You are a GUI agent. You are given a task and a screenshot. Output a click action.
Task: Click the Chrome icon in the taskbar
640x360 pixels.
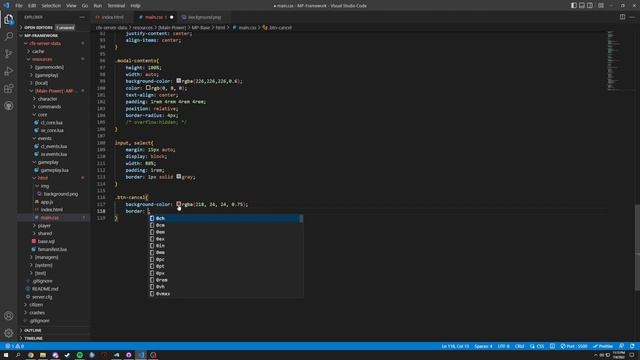pos(31,355)
